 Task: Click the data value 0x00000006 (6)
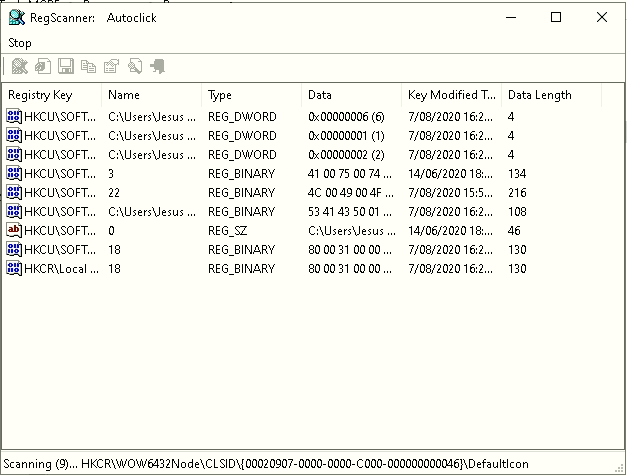click(x=346, y=117)
